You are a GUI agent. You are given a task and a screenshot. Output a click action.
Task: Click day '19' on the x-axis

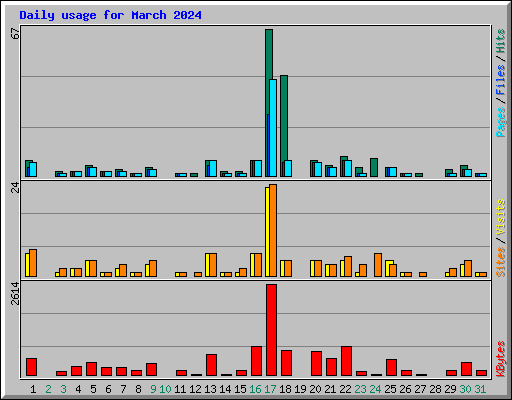click(300, 389)
